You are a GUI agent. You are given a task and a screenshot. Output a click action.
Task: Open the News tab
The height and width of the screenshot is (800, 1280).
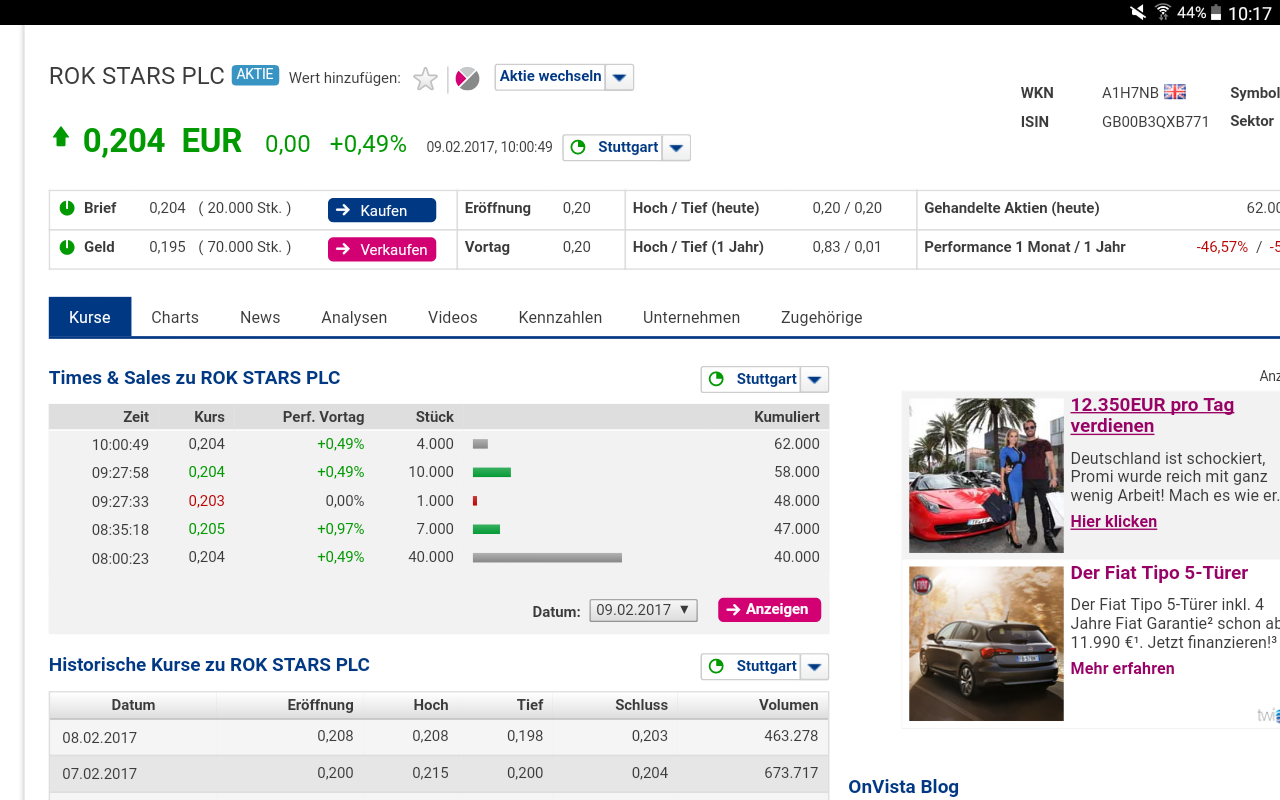click(x=260, y=317)
